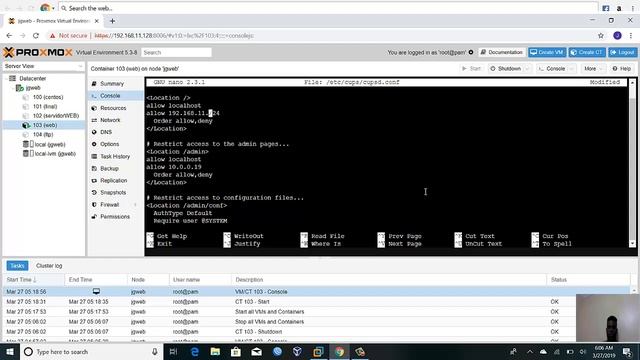640x360 pixels.
Task: Select Datacenter in the tree
Action: 32,78
